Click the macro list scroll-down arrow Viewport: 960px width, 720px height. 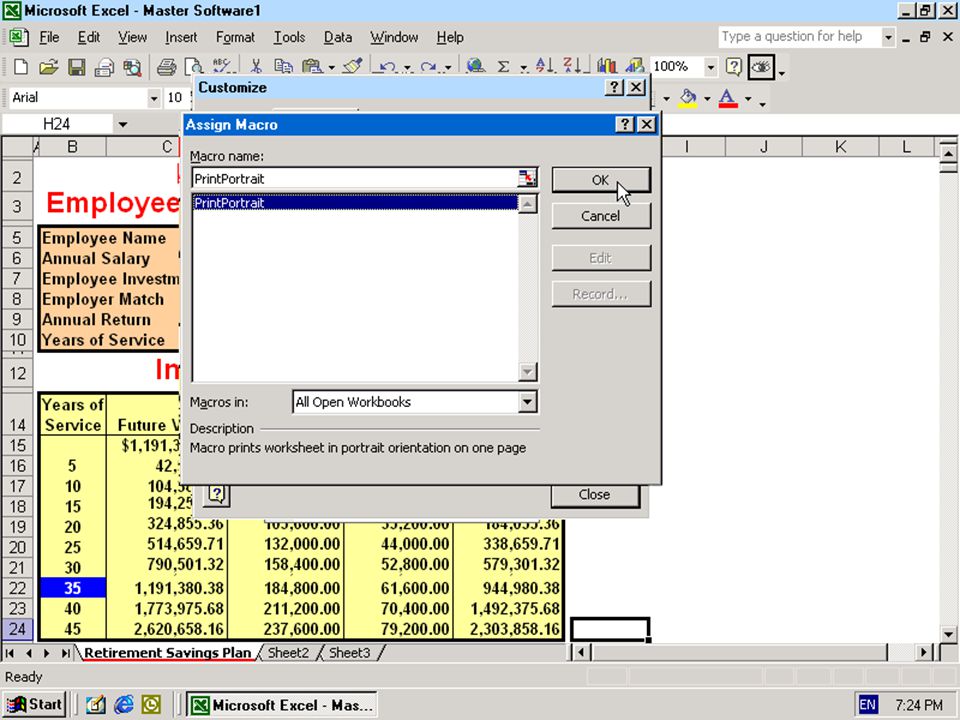[x=528, y=372]
